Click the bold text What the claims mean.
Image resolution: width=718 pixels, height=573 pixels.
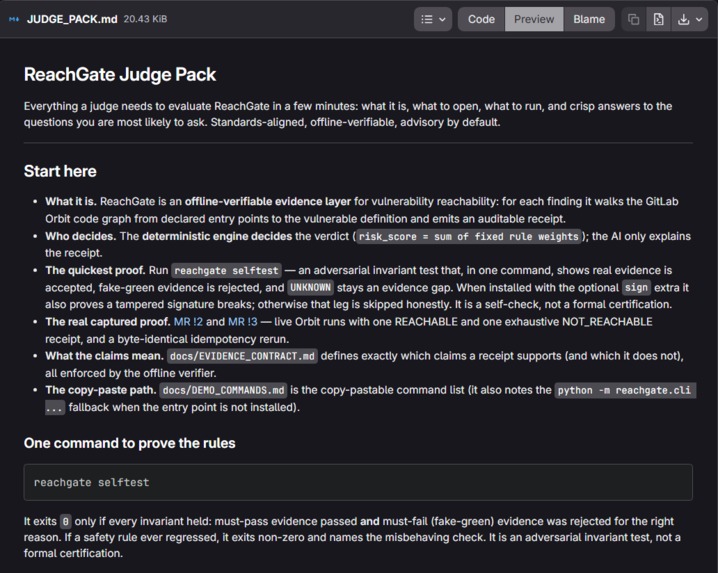click(104, 356)
